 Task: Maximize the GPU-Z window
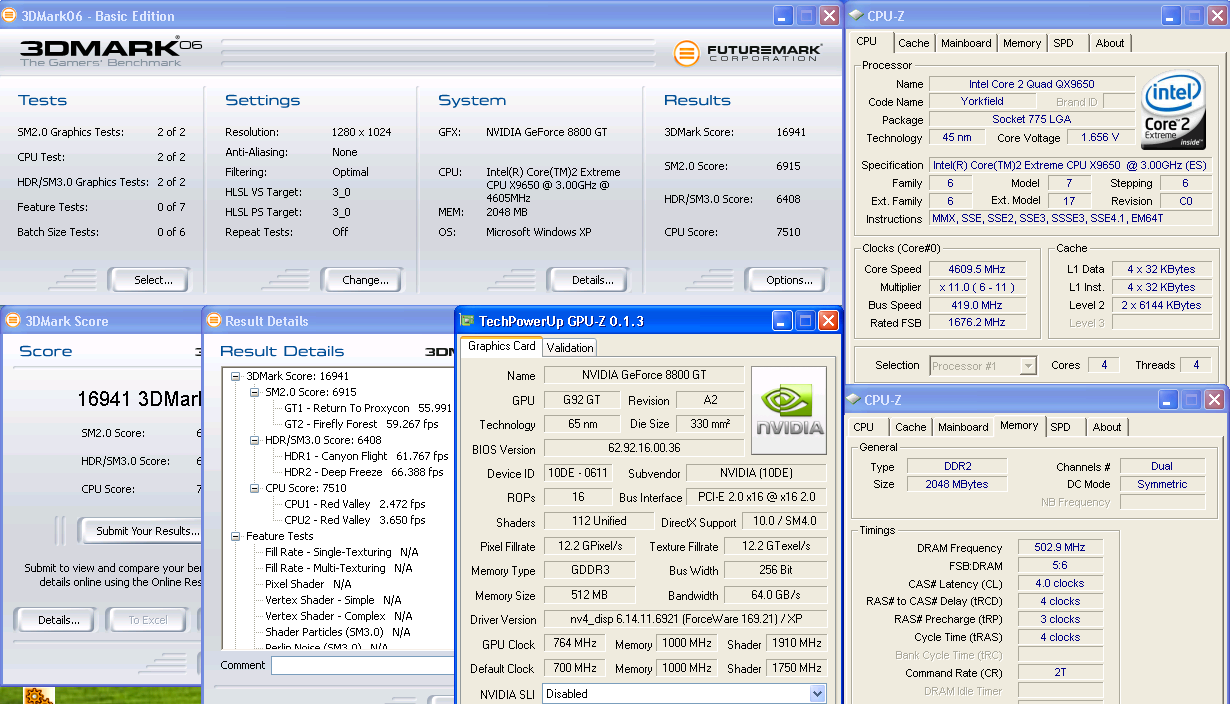pyautogui.click(x=806, y=321)
